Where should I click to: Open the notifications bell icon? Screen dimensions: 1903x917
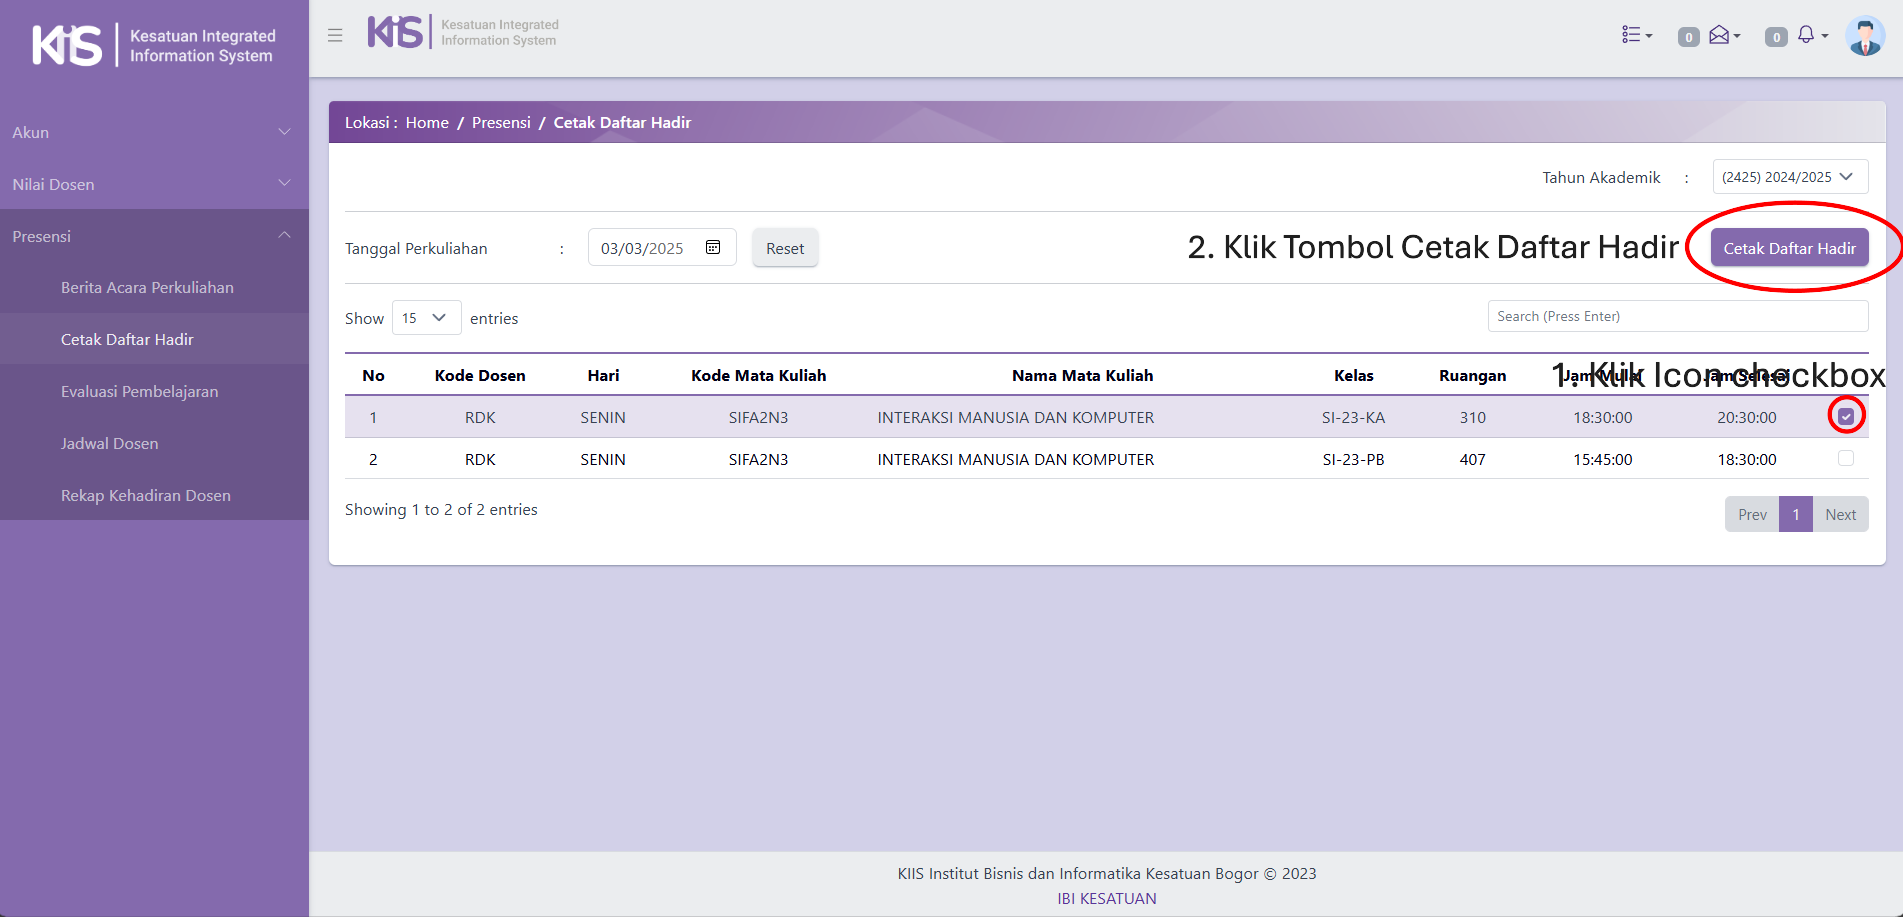pos(1808,36)
